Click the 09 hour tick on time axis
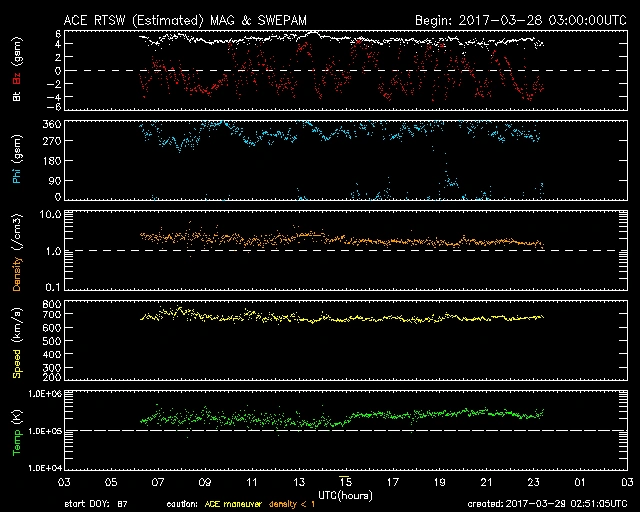 204,482
